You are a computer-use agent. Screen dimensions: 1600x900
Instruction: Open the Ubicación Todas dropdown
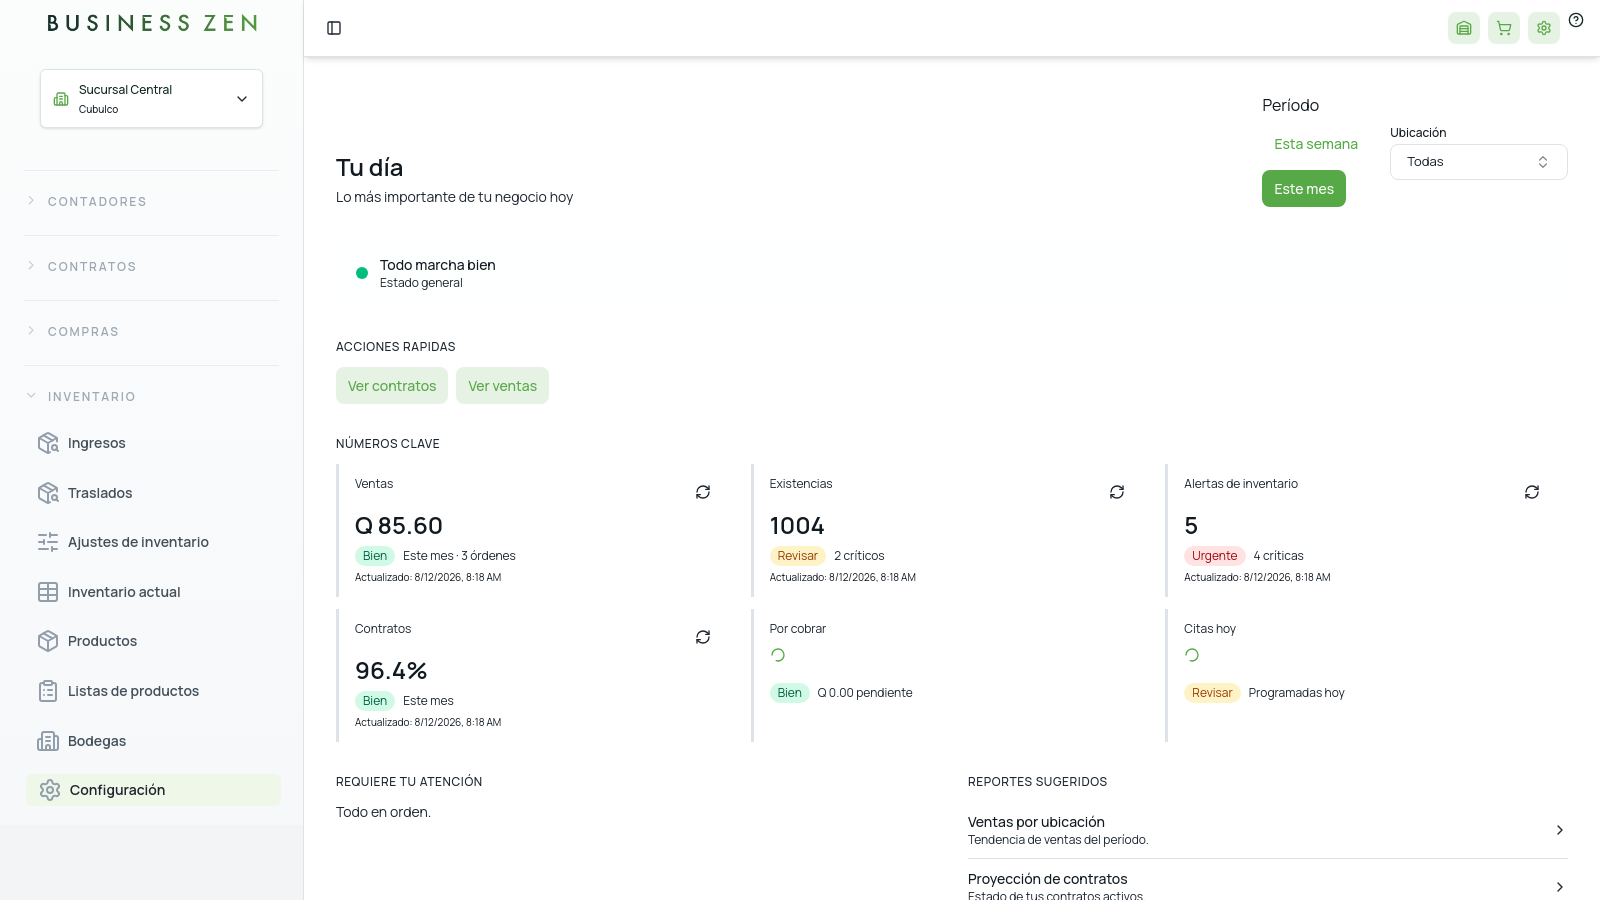(1478, 162)
